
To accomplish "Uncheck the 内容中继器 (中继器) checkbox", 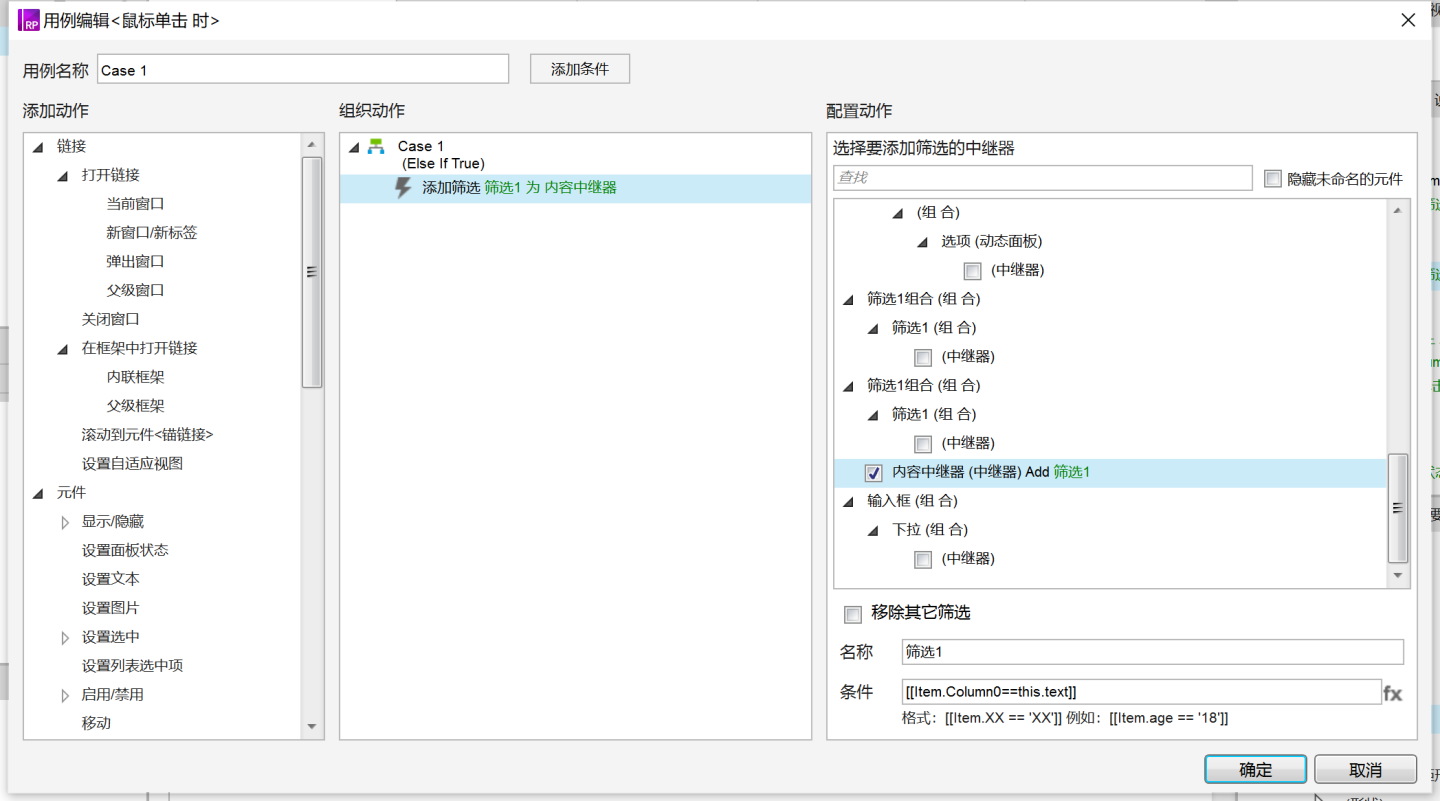I will click(x=873, y=473).
